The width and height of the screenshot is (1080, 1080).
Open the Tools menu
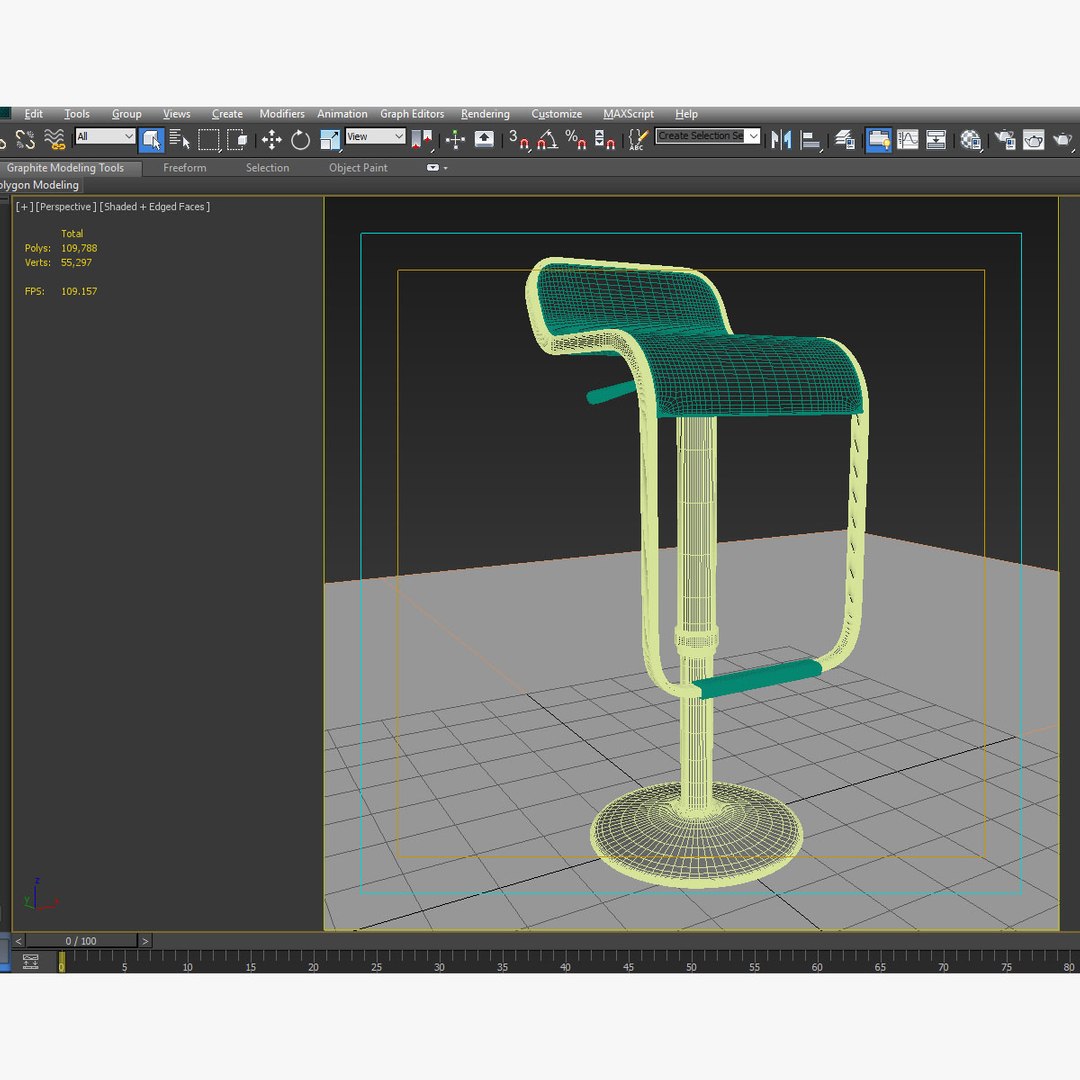76,114
